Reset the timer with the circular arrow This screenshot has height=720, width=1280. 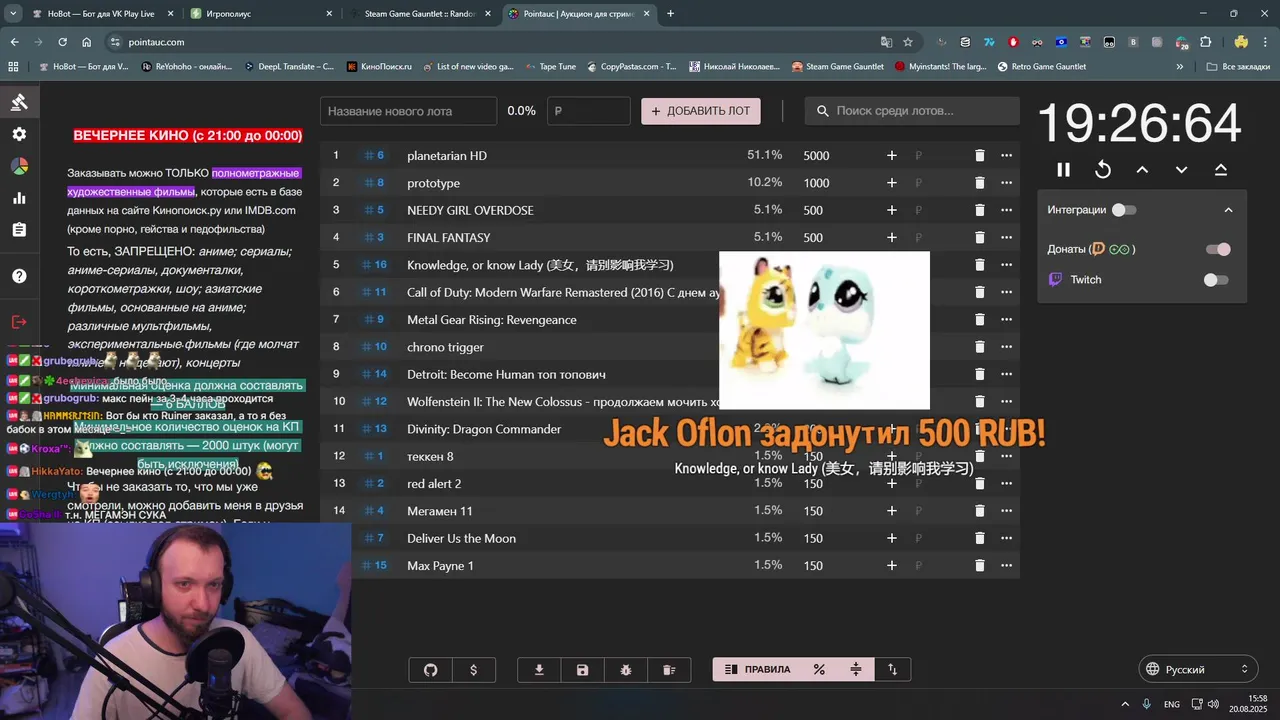tap(1103, 170)
